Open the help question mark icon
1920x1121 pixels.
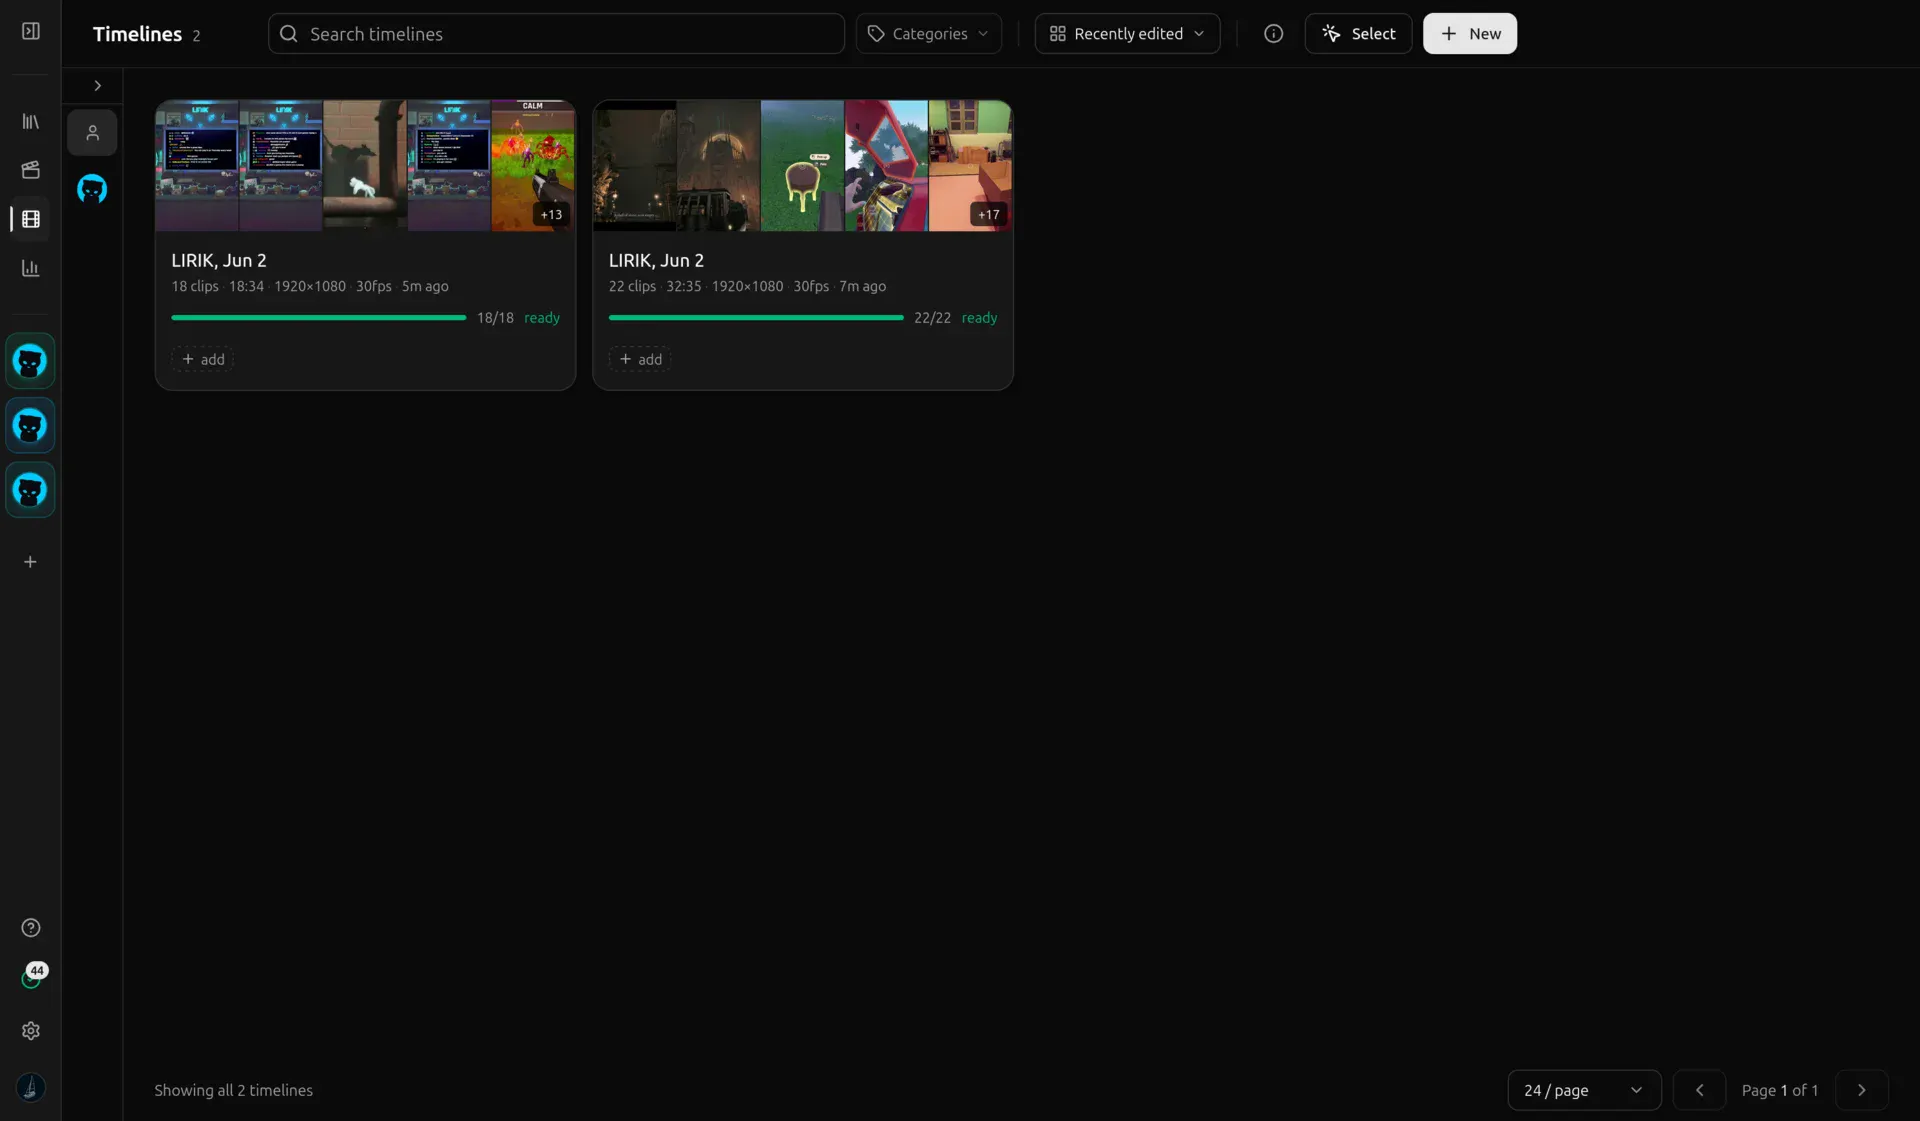[x=31, y=928]
